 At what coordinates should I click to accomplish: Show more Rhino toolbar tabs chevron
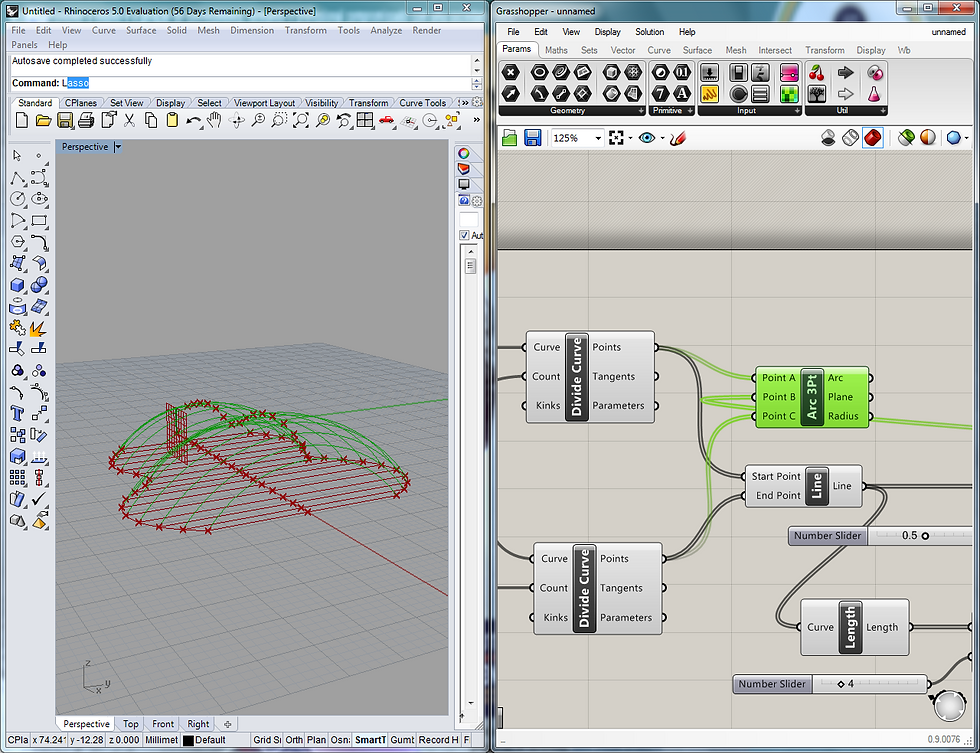click(464, 103)
